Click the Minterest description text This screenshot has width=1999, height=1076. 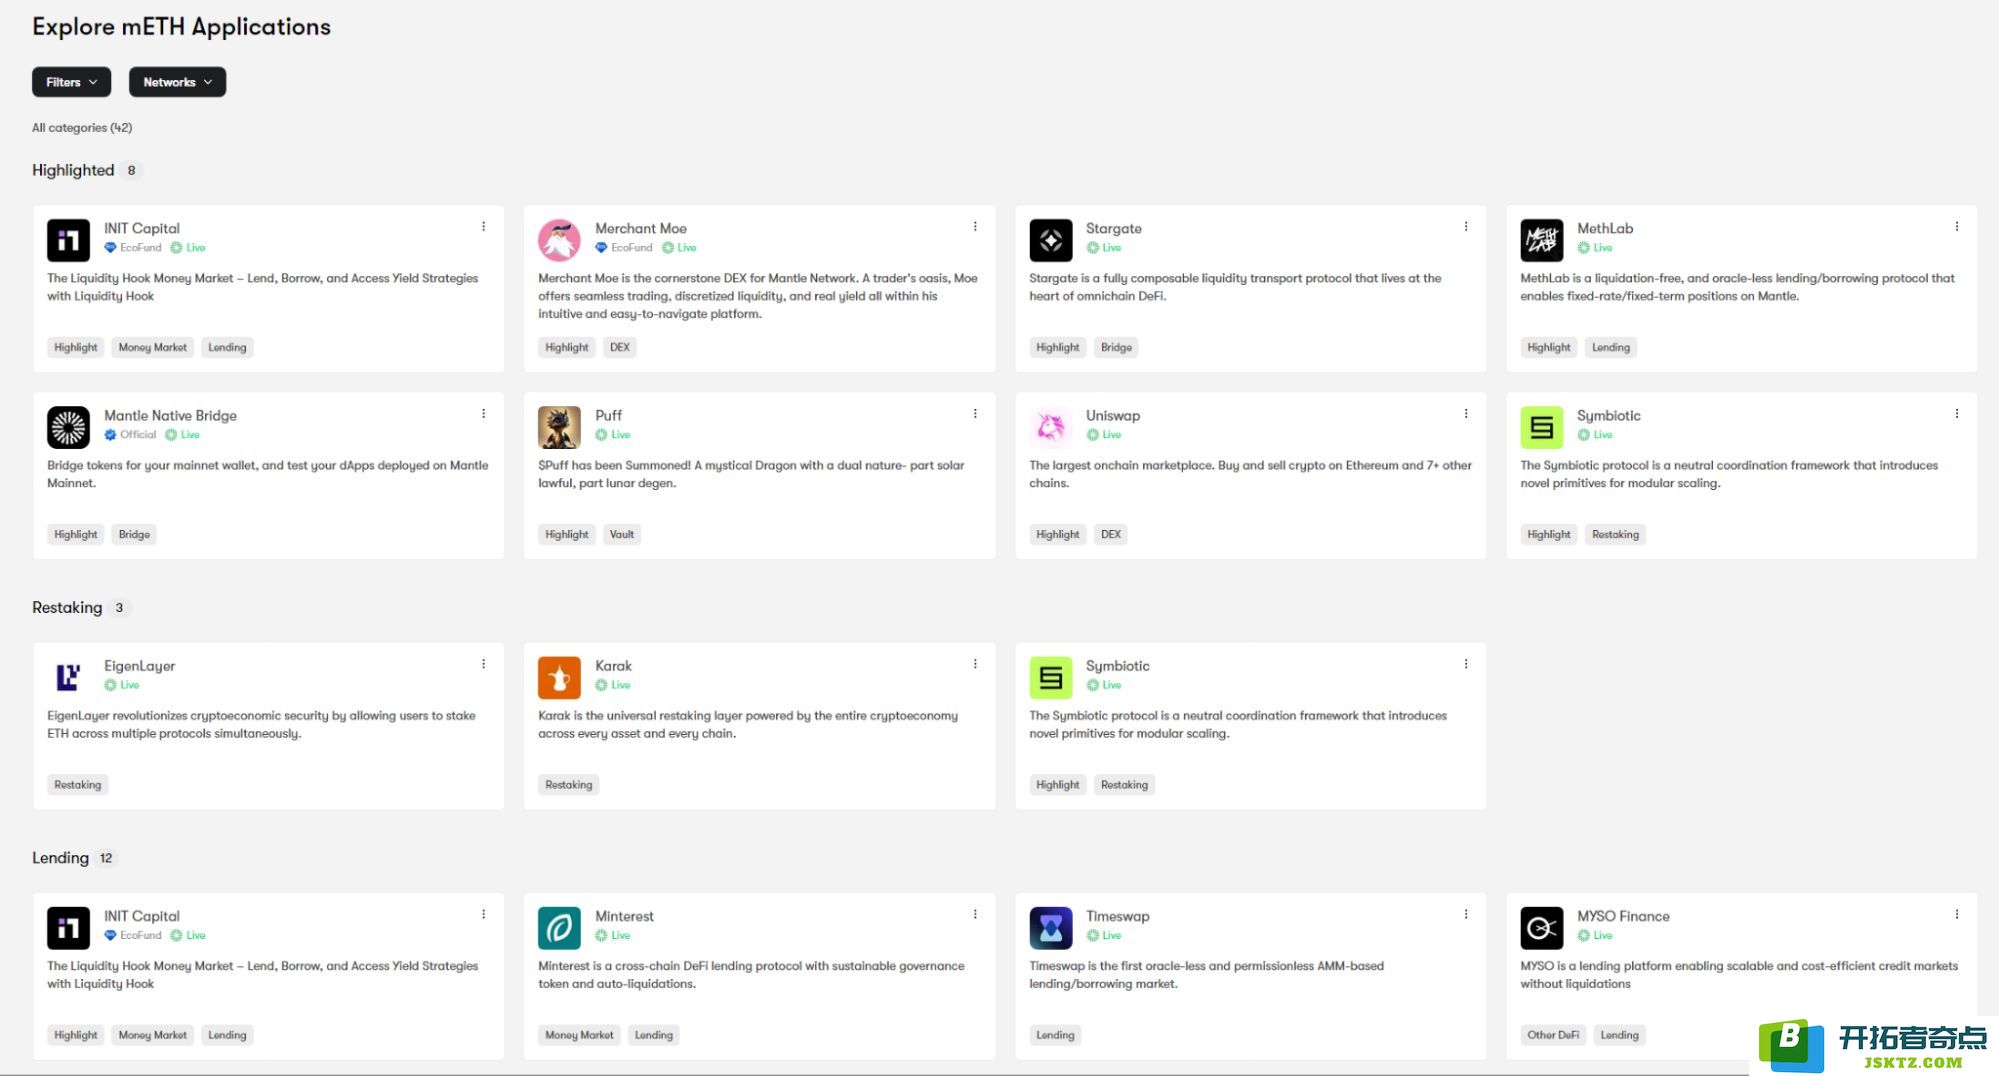tap(751, 975)
